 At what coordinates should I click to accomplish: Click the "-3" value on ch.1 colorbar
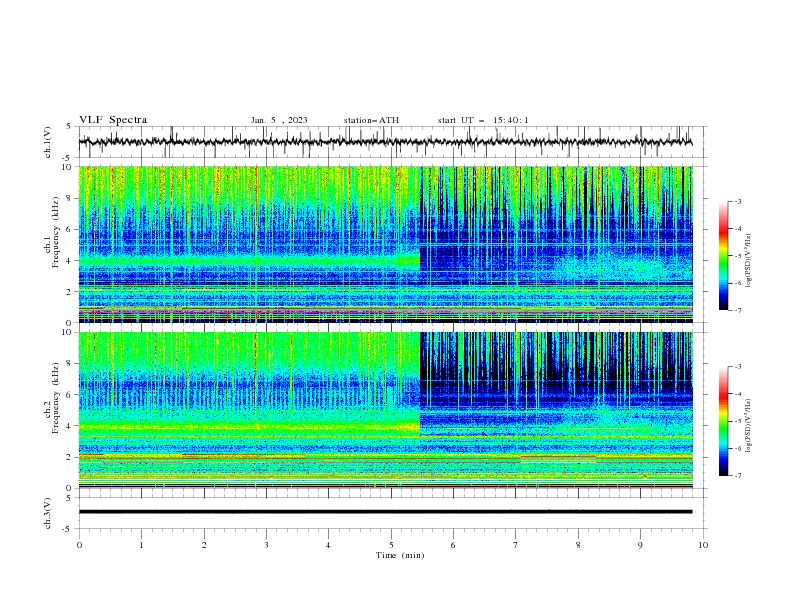click(x=737, y=201)
